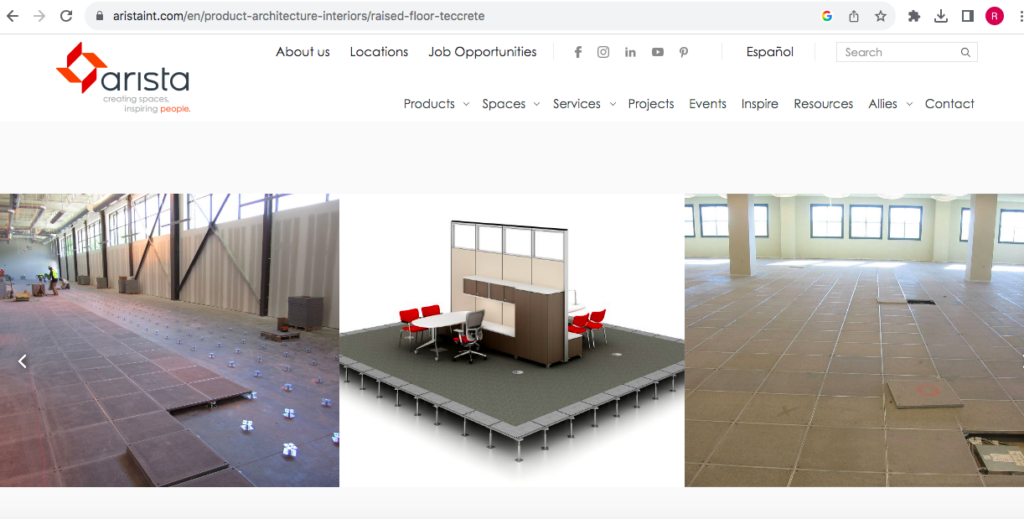The image size is (1024, 519).
Task: Click the search magnifier icon
Action: [x=965, y=52]
